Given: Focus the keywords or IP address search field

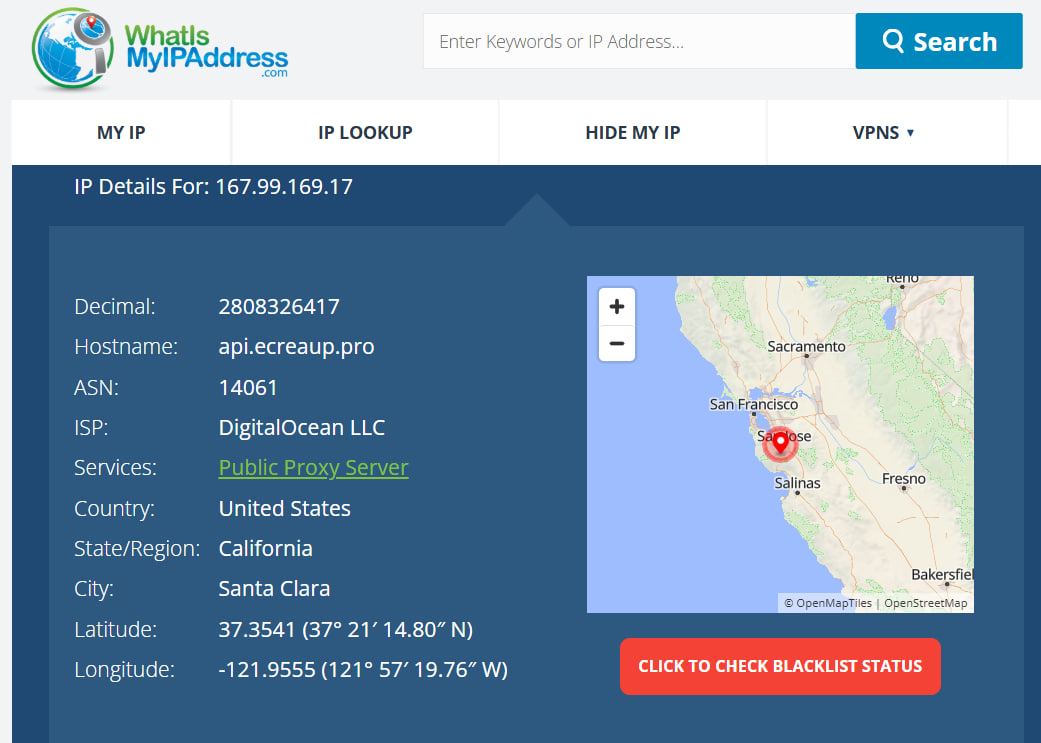Looking at the screenshot, I should [638, 42].
